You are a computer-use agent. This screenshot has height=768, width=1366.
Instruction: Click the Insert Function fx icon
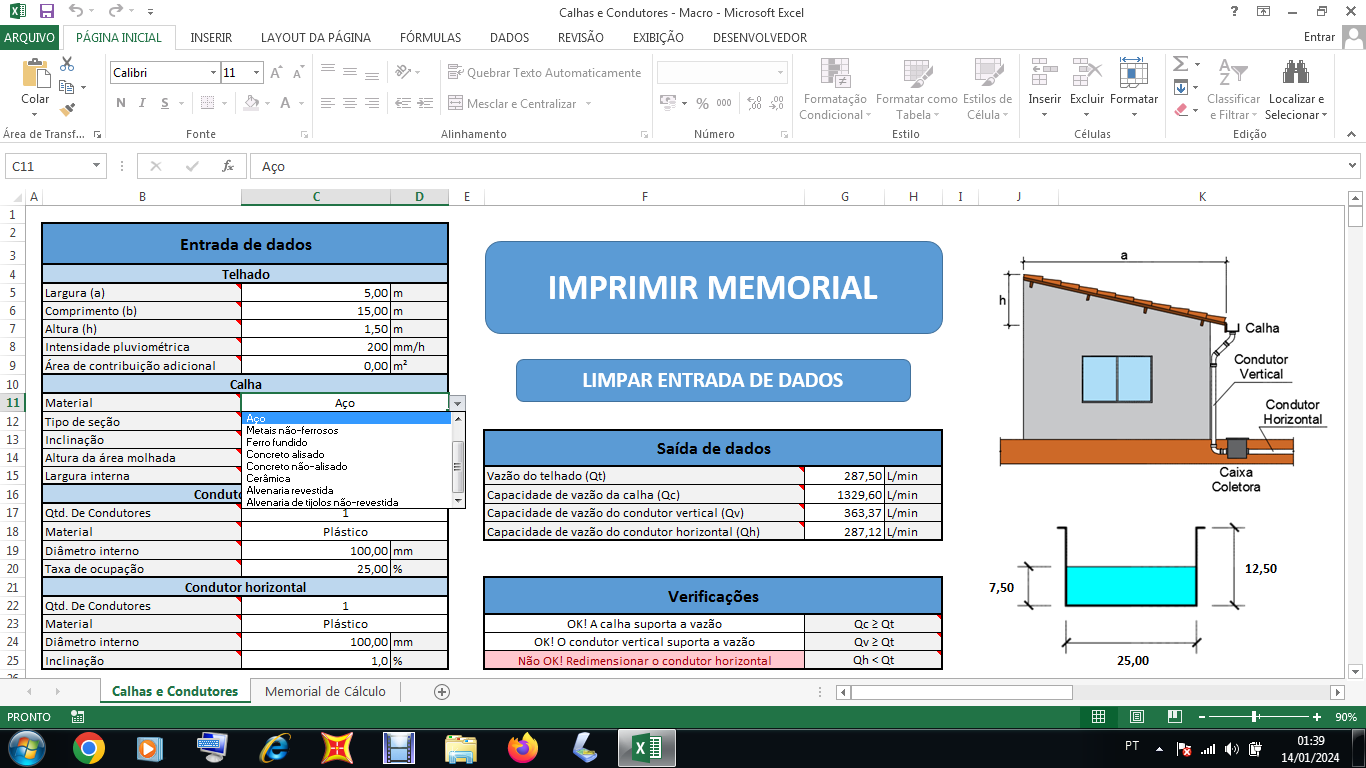pos(228,166)
